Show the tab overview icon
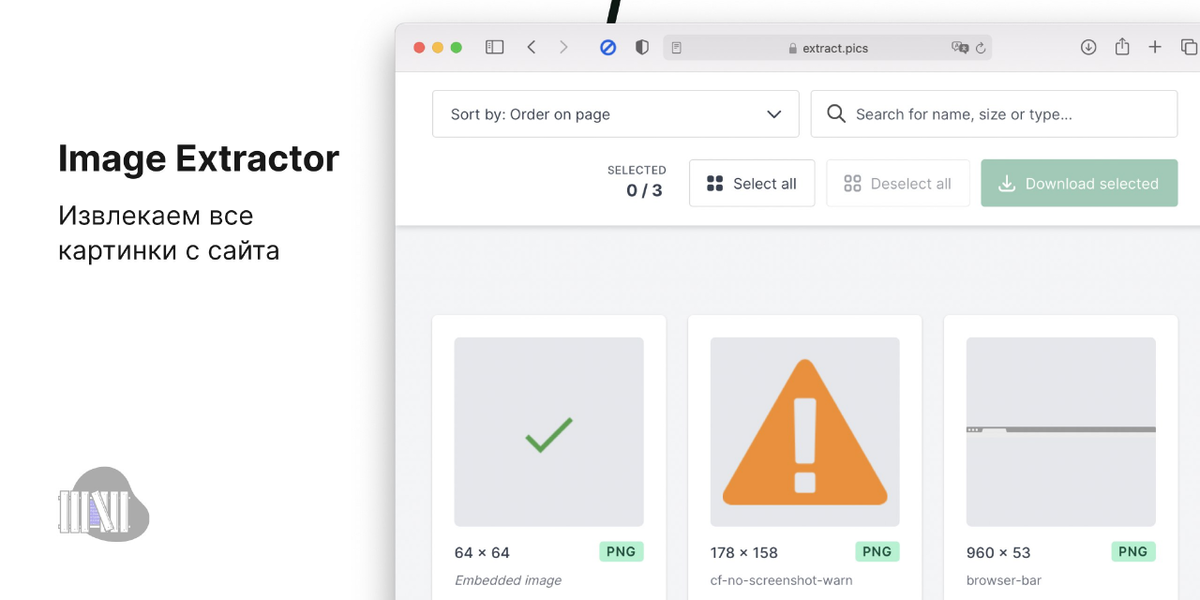The width and height of the screenshot is (1200, 600). click(x=1189, y=47)
